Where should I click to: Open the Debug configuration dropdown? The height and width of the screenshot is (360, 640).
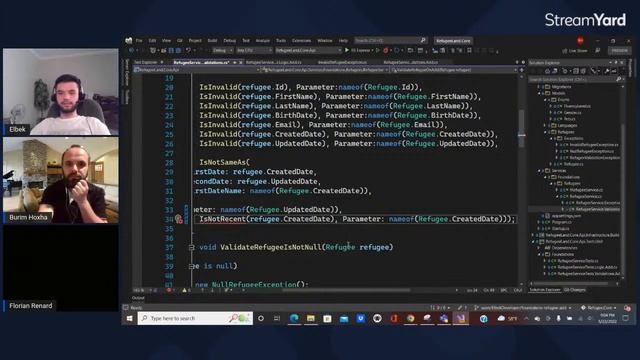click(x=222, y=51)
